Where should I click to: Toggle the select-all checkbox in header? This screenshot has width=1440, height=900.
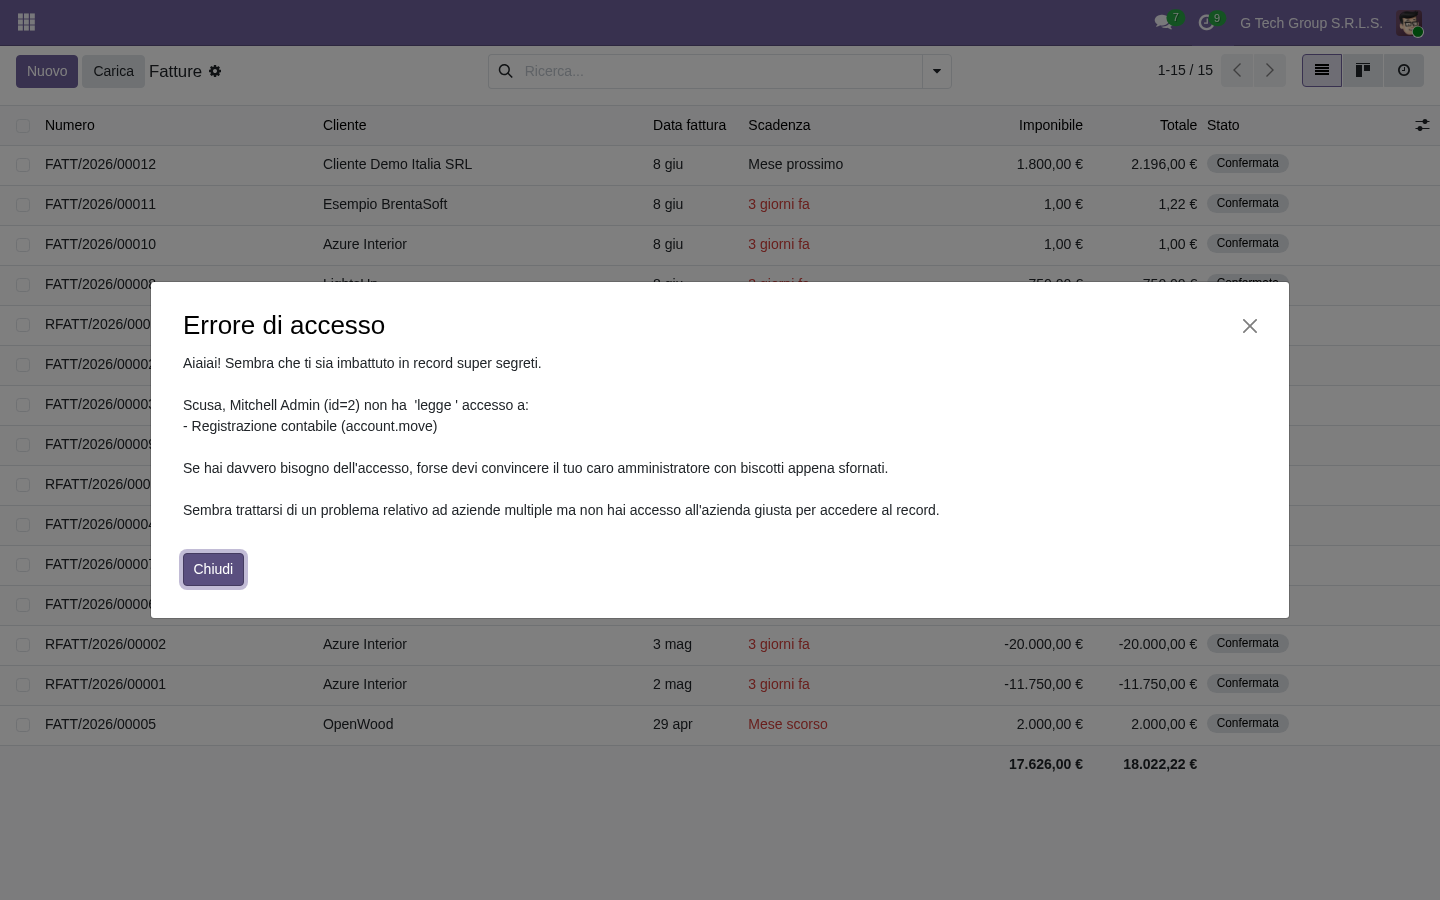click(23, 125)
